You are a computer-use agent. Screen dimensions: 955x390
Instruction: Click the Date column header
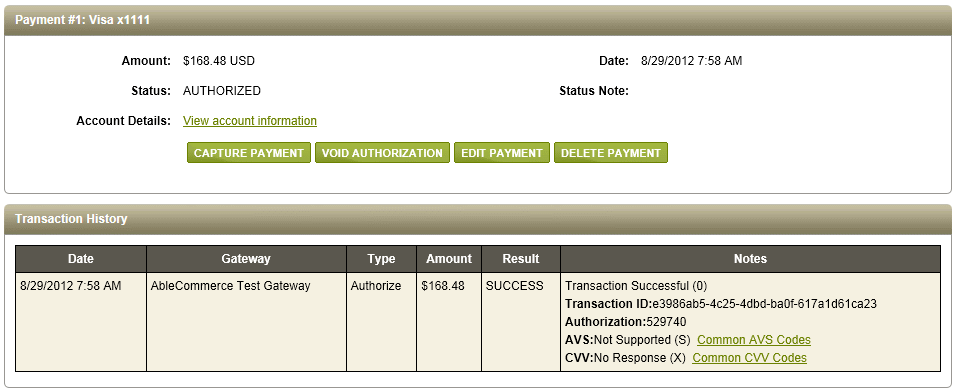click(x=81, y=259)
